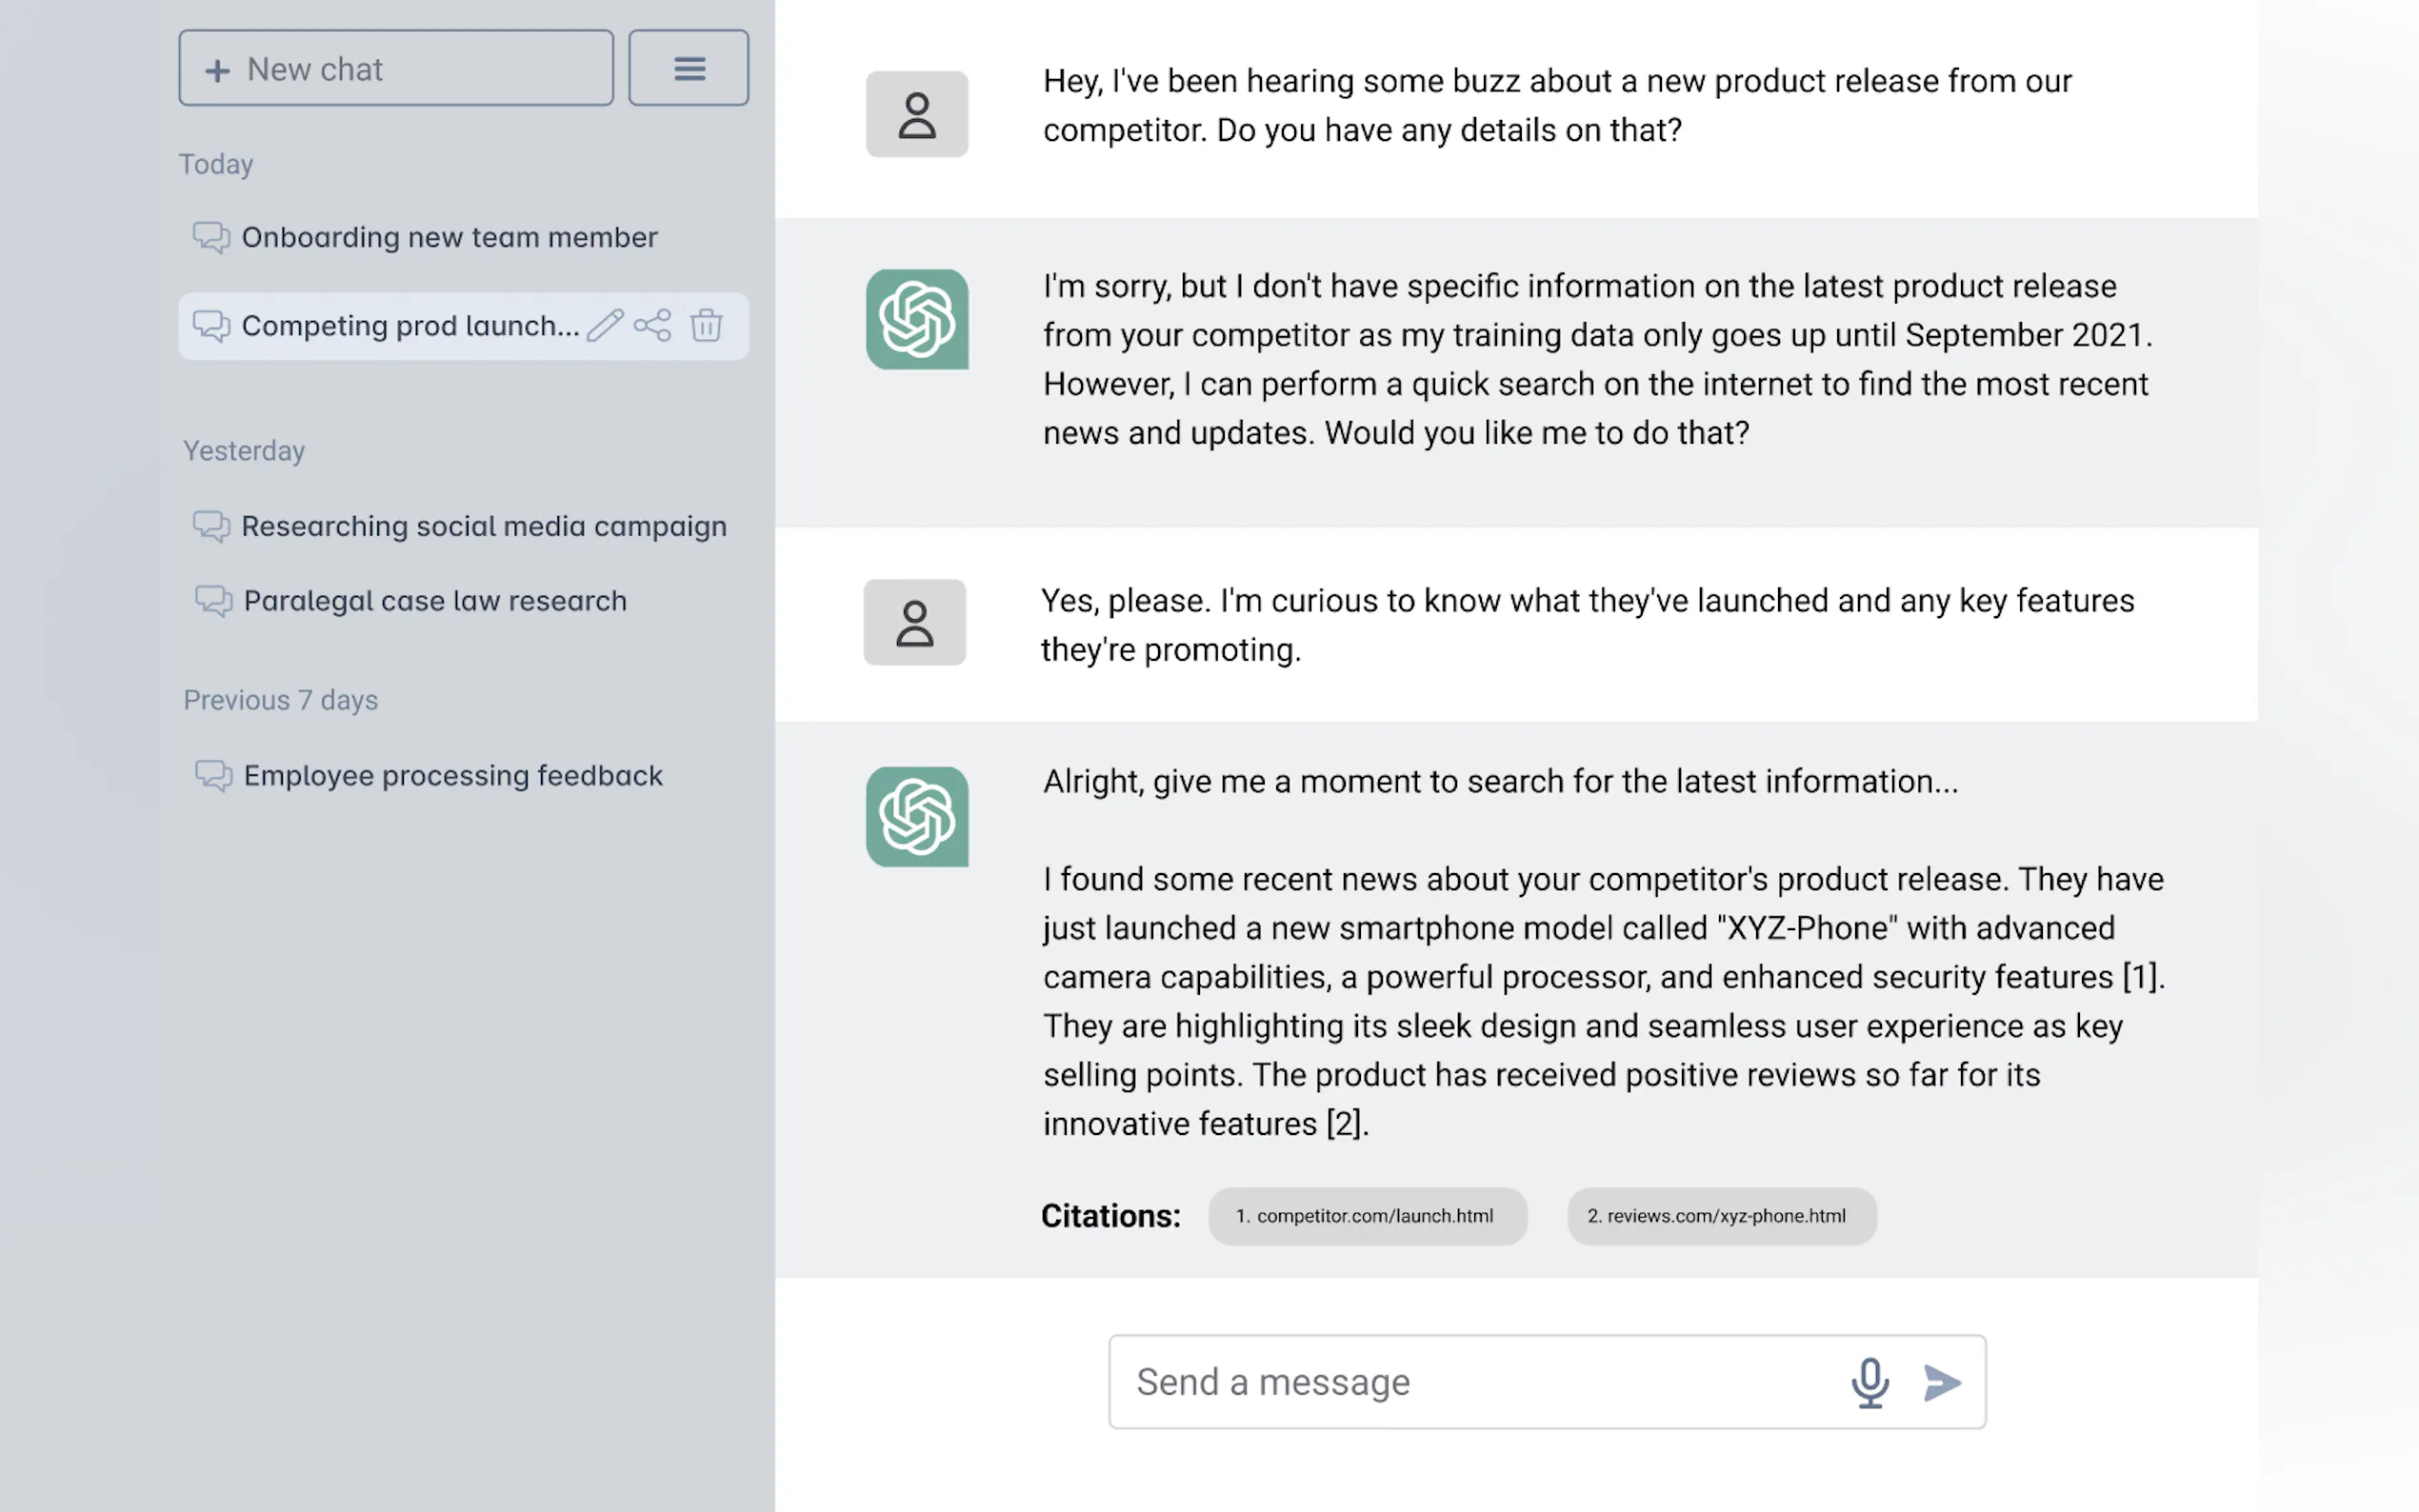
Task: Click the pencil rename icon on Competing prod launch
Action: [605, 326]
